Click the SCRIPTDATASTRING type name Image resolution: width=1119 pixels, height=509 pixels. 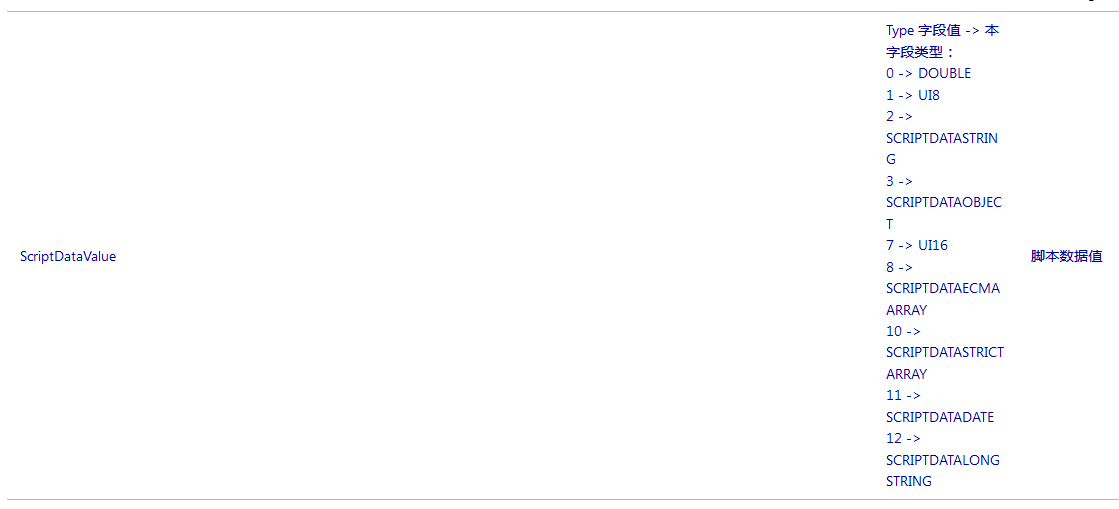click(941, 138)
